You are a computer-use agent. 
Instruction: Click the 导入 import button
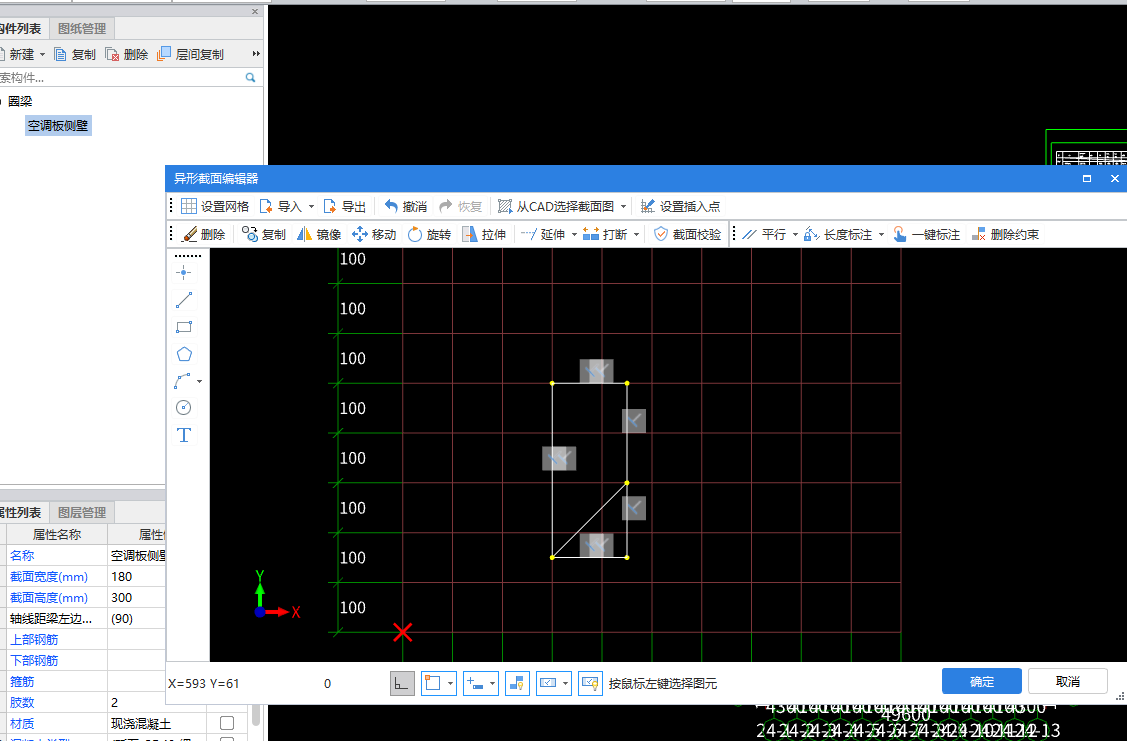(x=280, y=206)
